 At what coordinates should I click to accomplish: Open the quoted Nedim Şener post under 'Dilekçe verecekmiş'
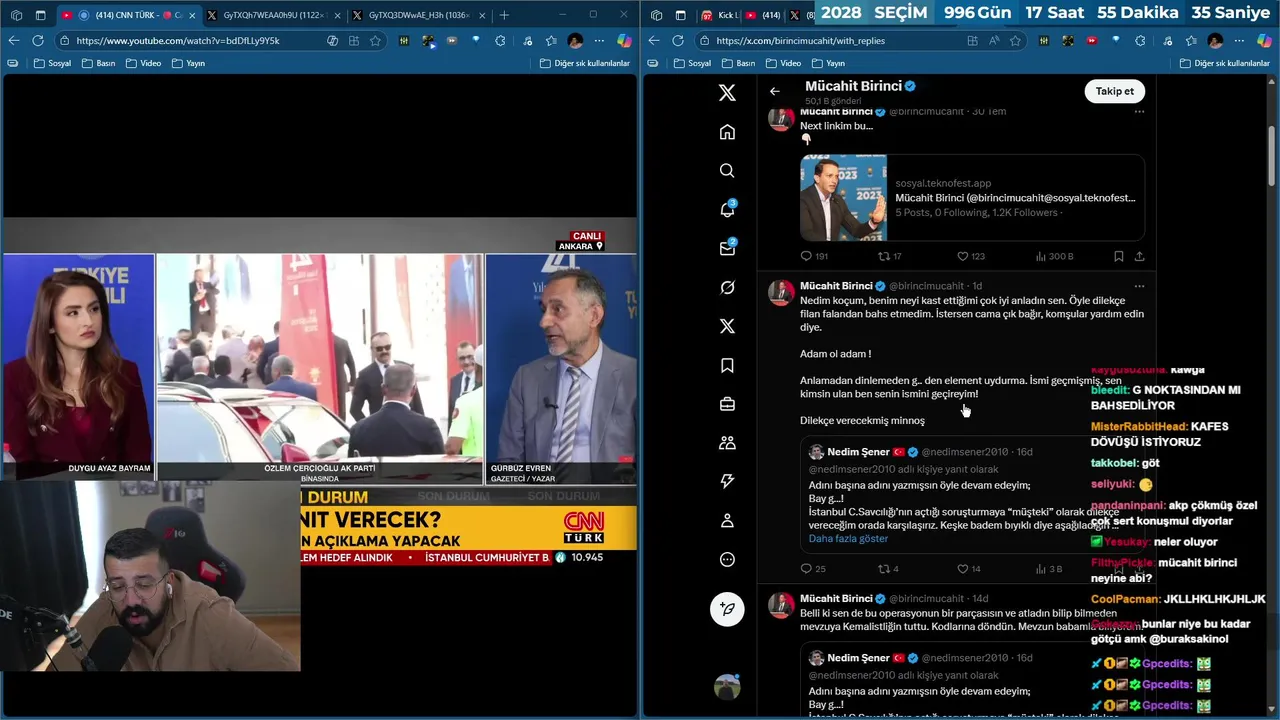tap(971, 495)
